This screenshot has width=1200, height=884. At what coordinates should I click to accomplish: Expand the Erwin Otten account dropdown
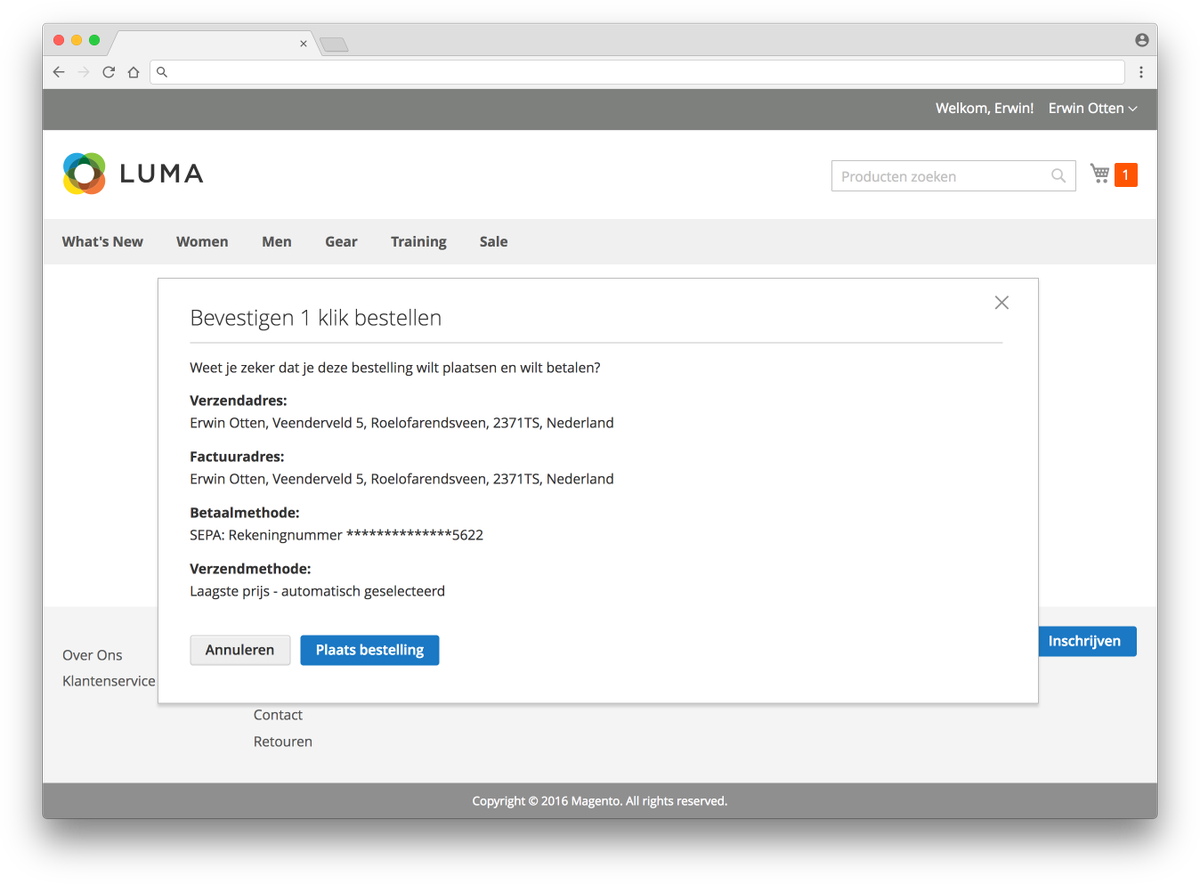click(x=1092, y=108)
